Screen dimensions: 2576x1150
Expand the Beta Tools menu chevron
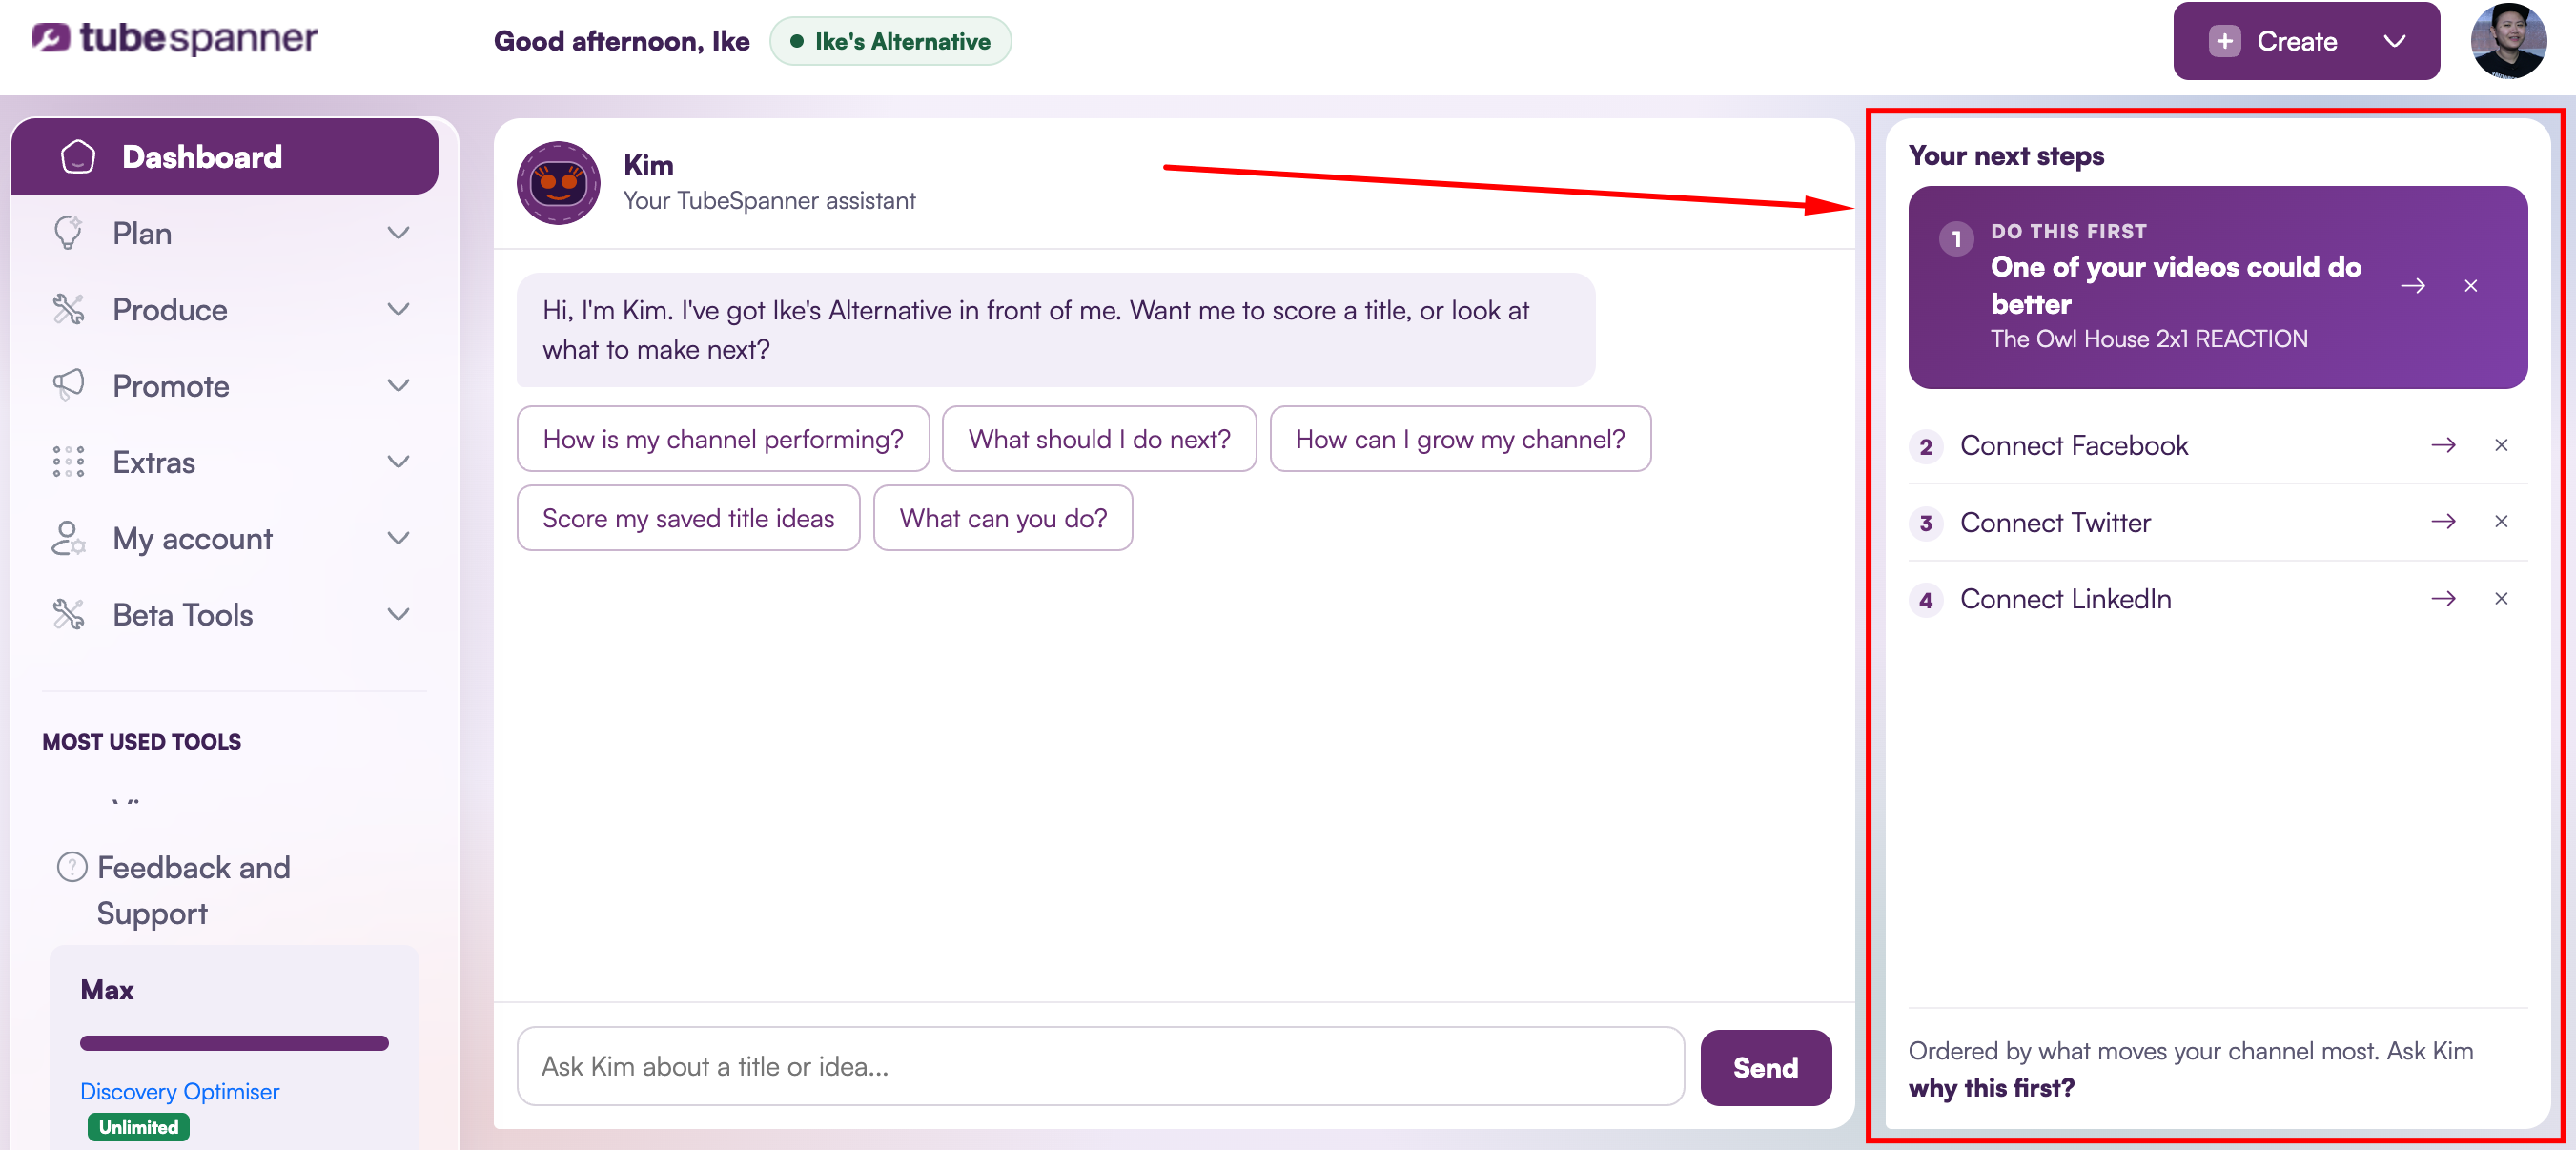(x=398, y=614)
